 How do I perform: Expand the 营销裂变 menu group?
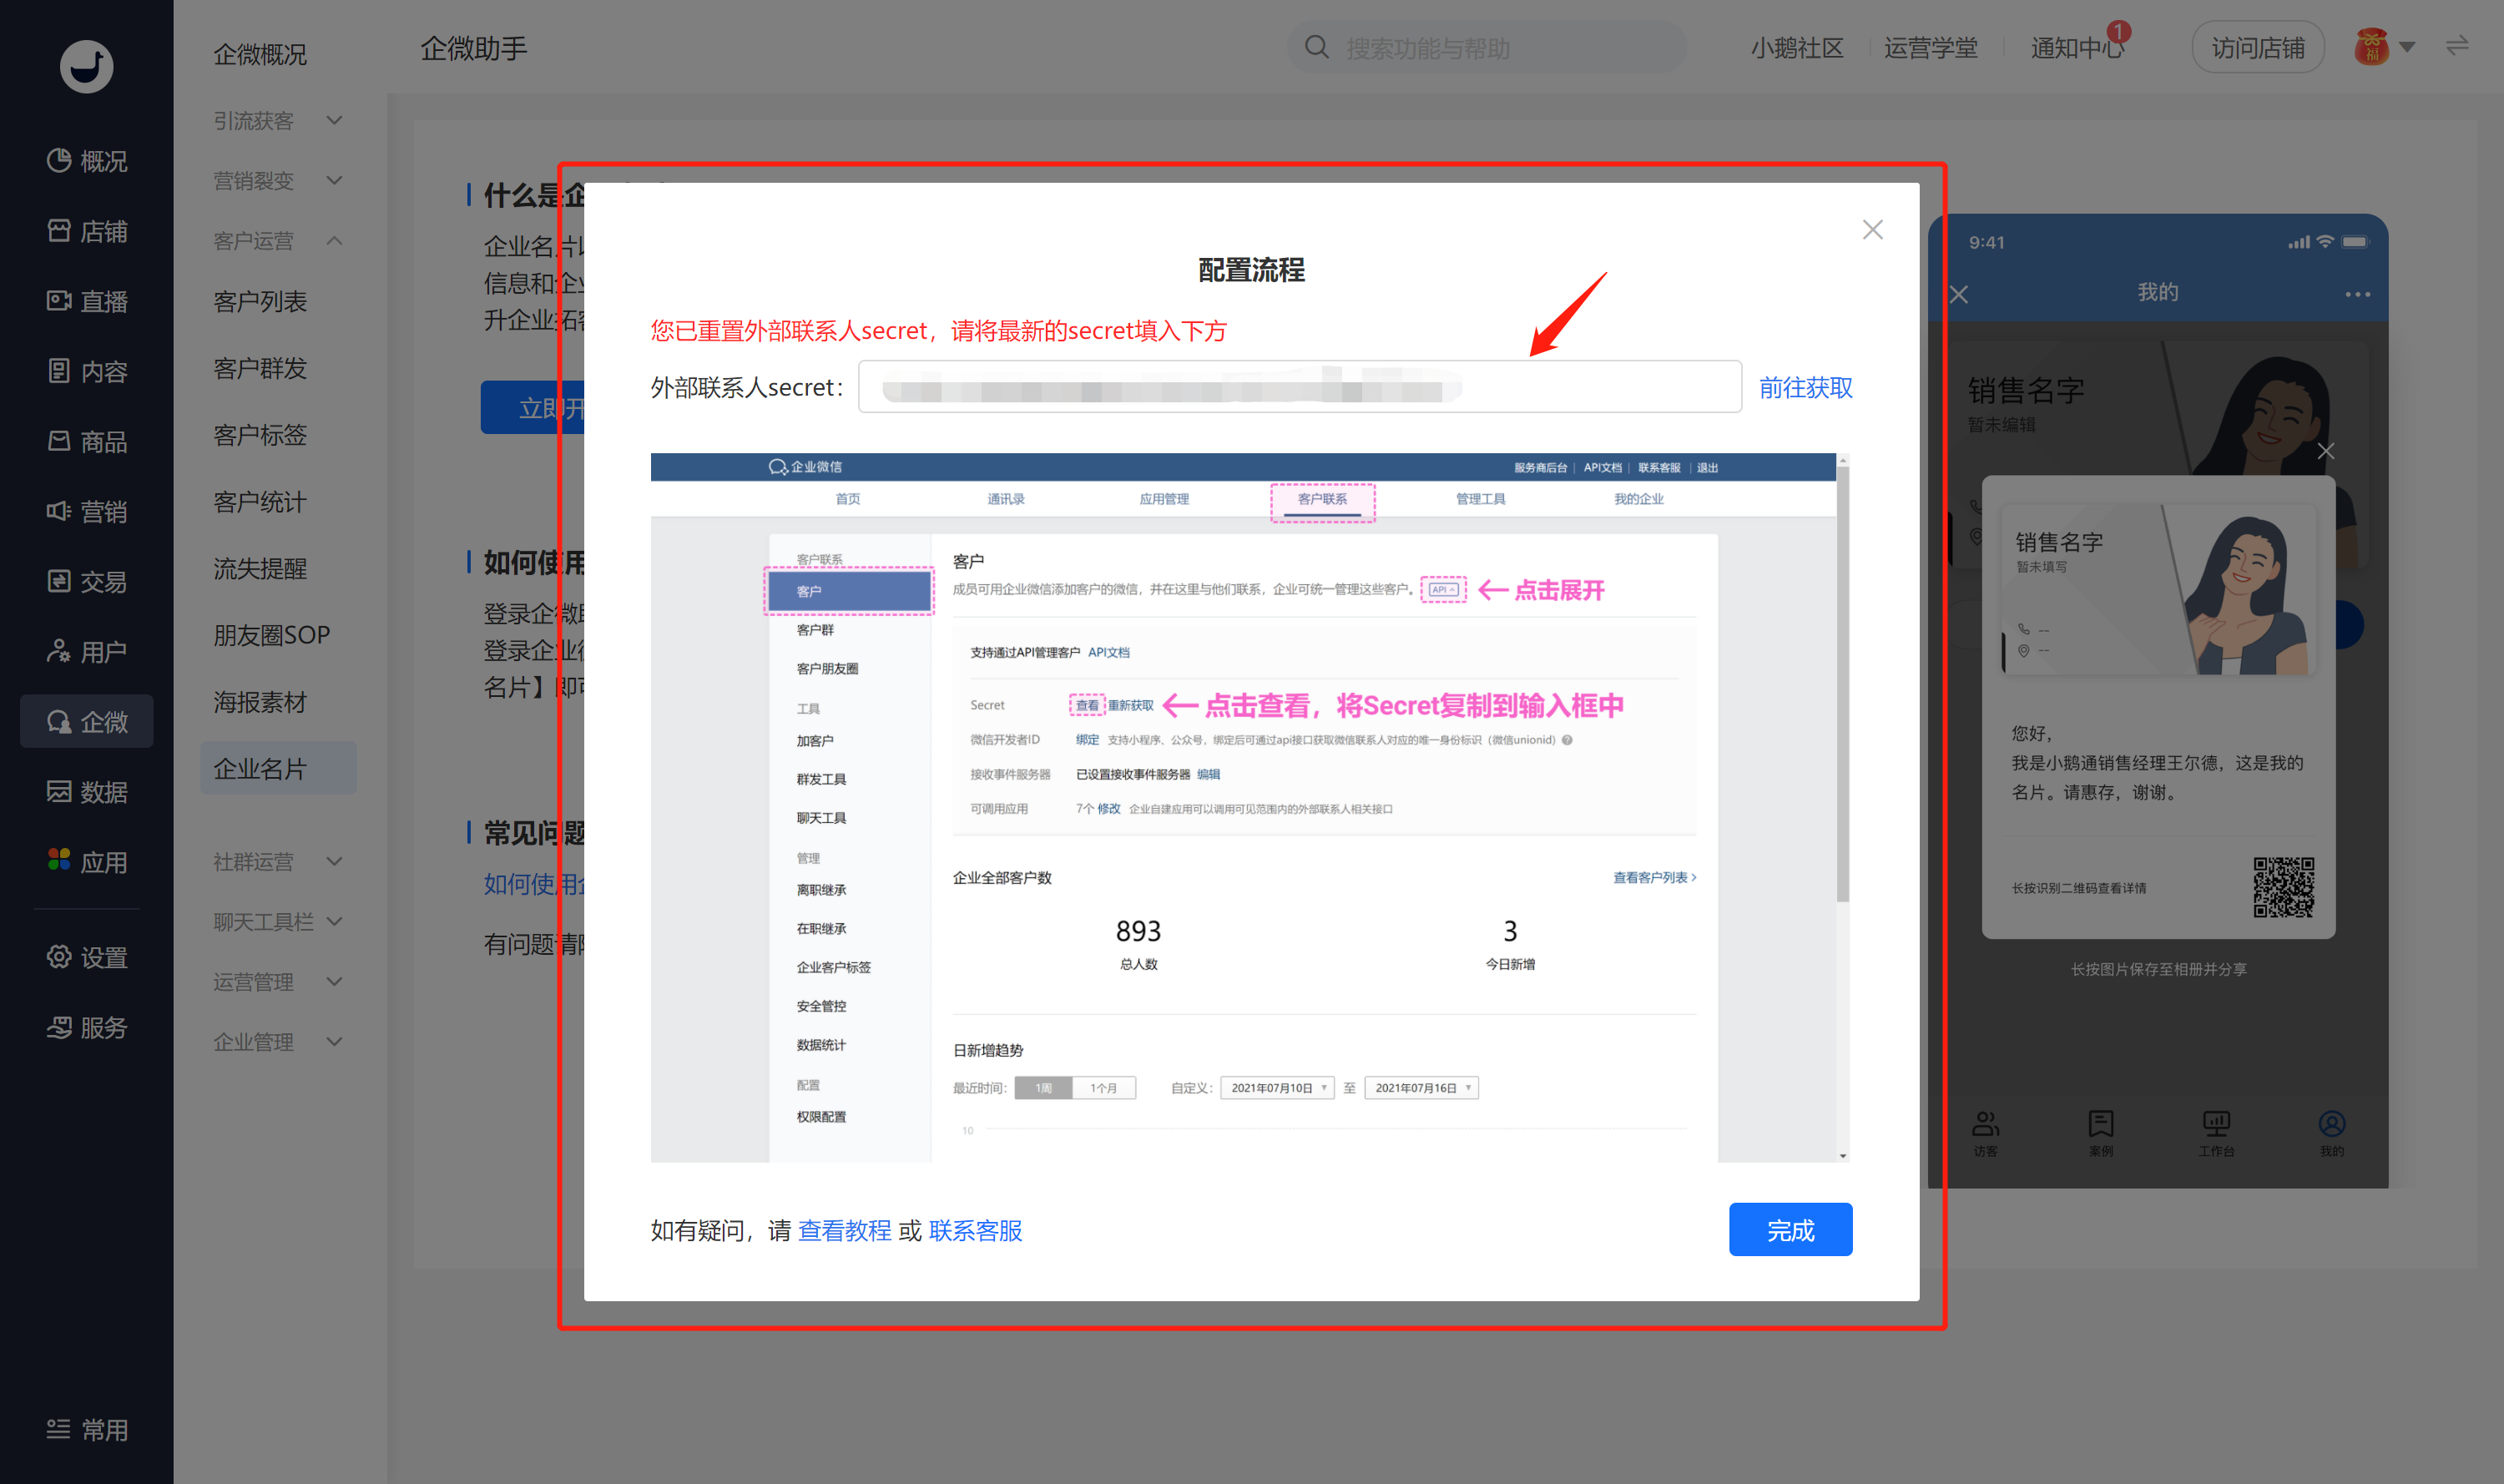(x=279, y=181)
